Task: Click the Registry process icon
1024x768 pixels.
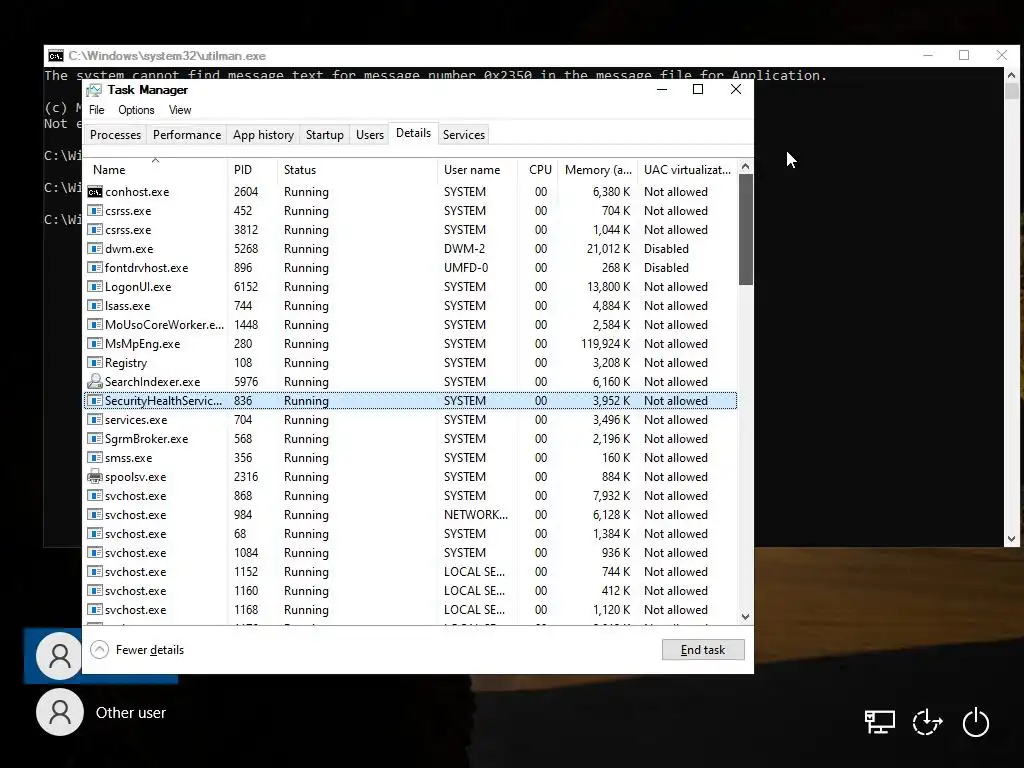Action: coord(95,362)
